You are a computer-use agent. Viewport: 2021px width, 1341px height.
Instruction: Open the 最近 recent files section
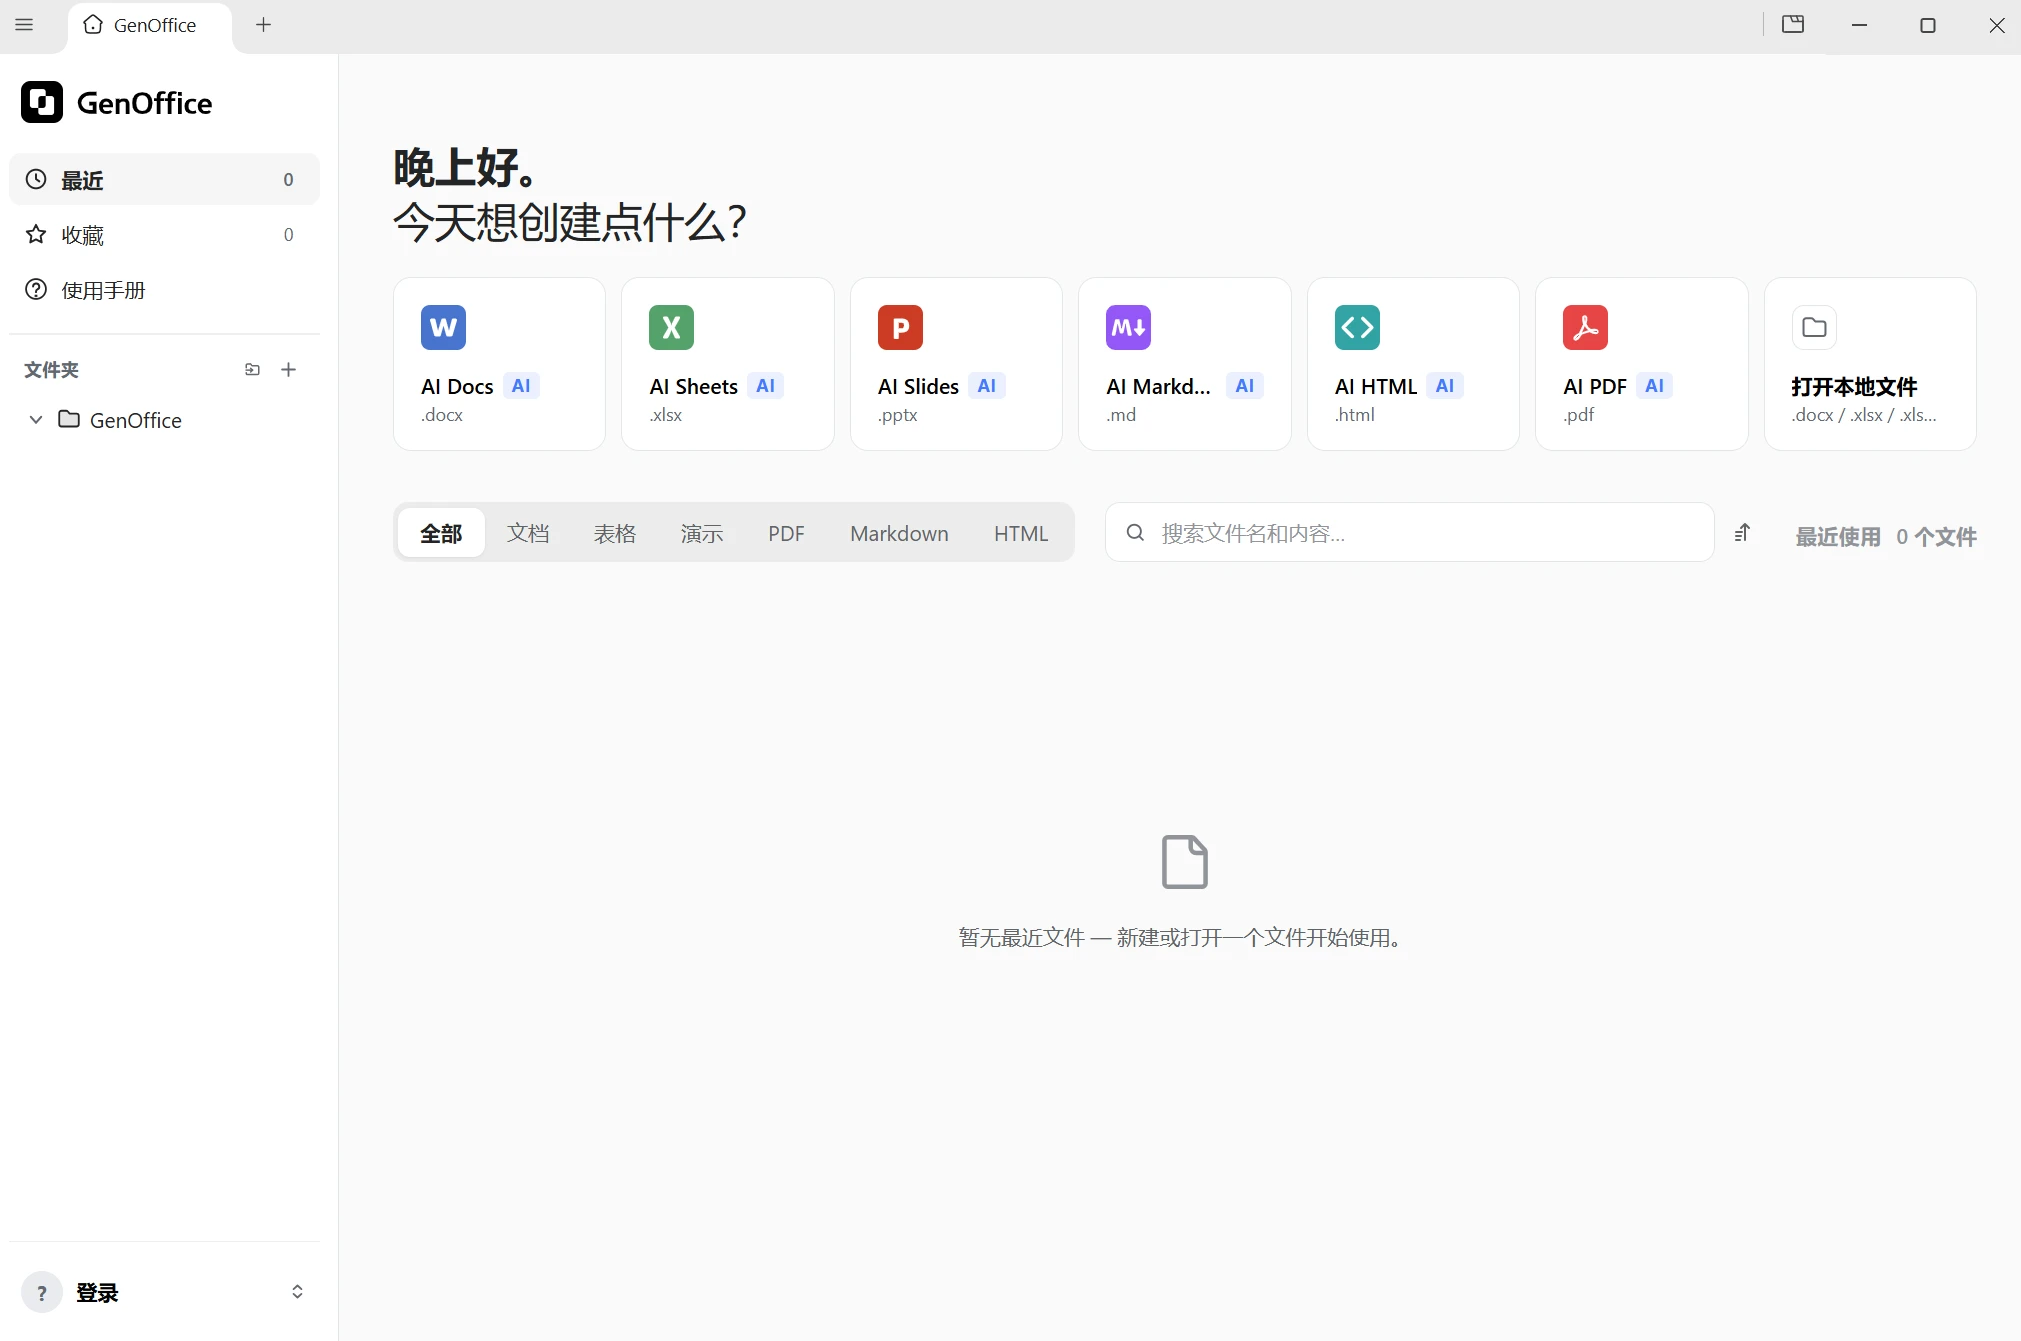click(164, 180)
